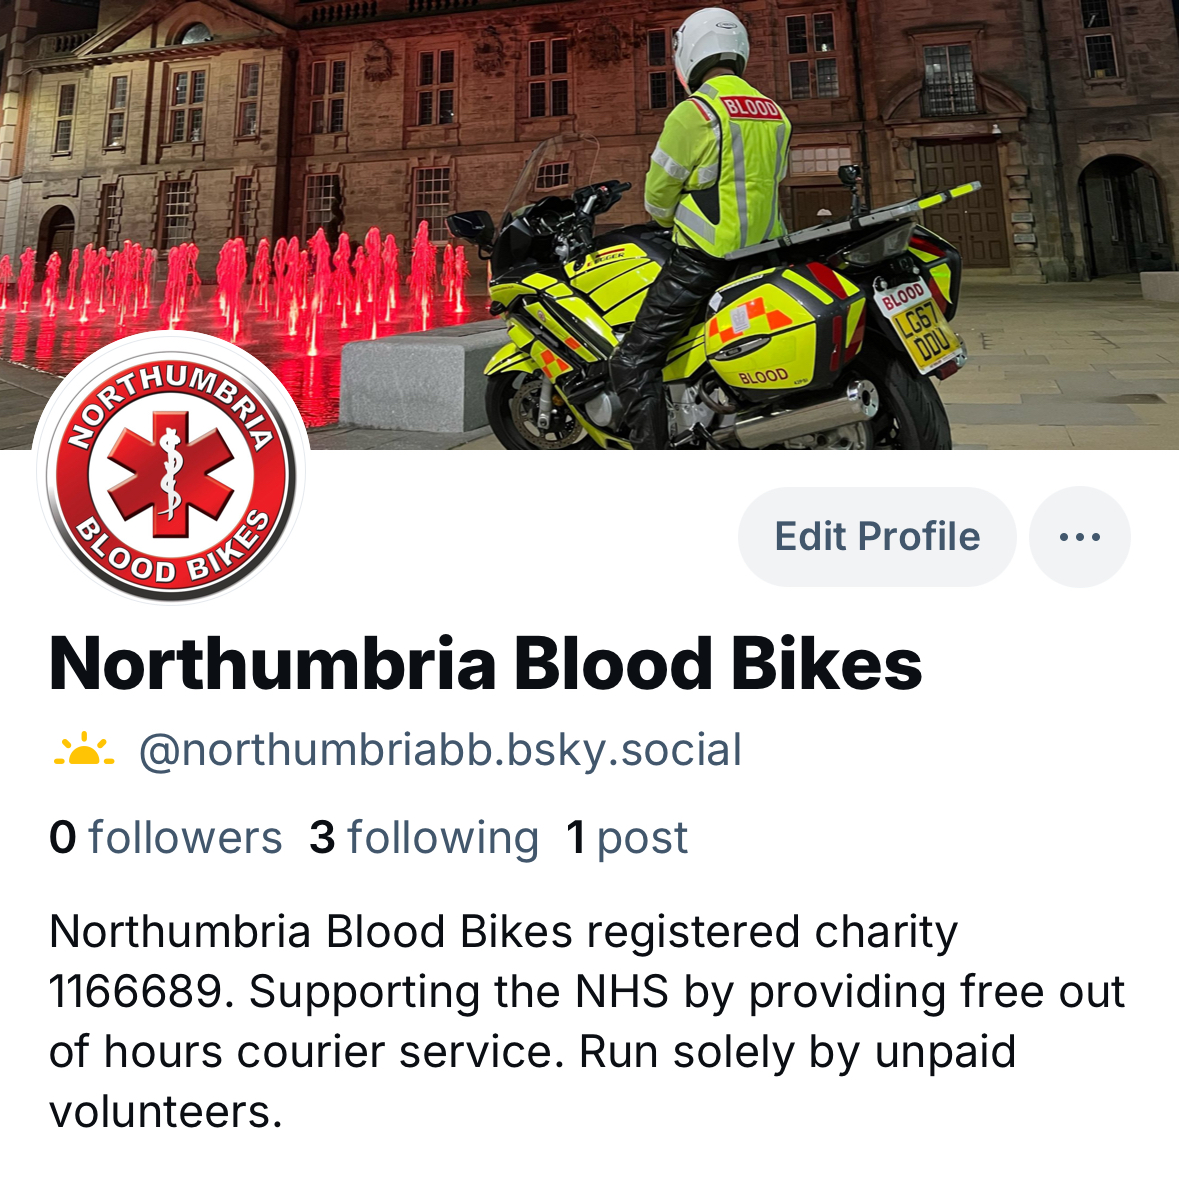Select the word NHS in bio
Screen dimensions: 1179x1178
pyautogui.click(x=621, y=992)
